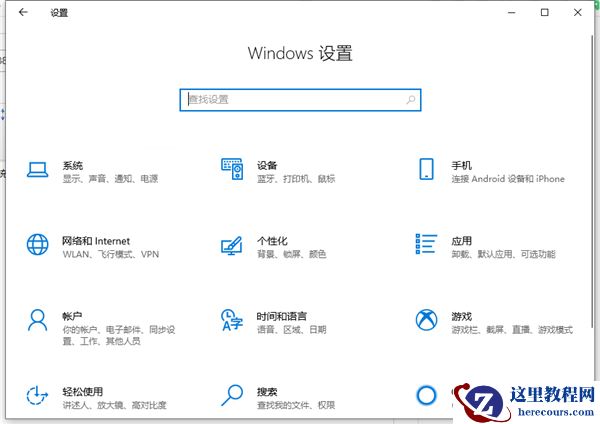Select the 个性化 category title
The height and width of the screenshot is (424, 600).
click(x=272, y=241)
